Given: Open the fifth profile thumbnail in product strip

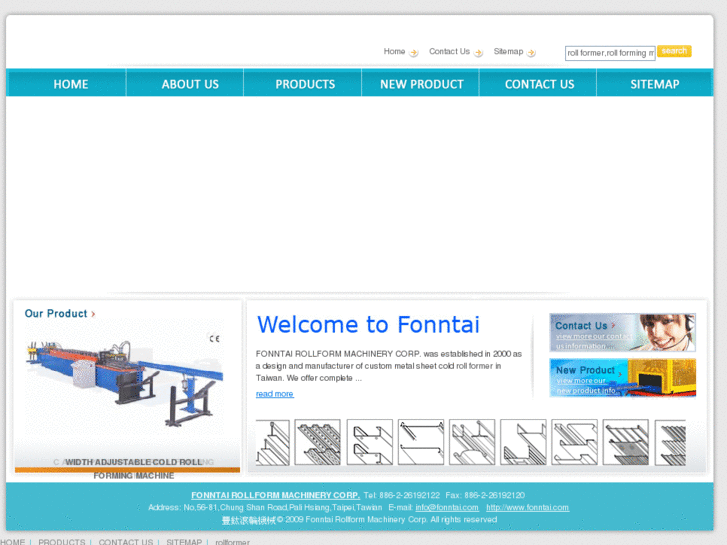Looking at the screenshot, I should (472, 442).
